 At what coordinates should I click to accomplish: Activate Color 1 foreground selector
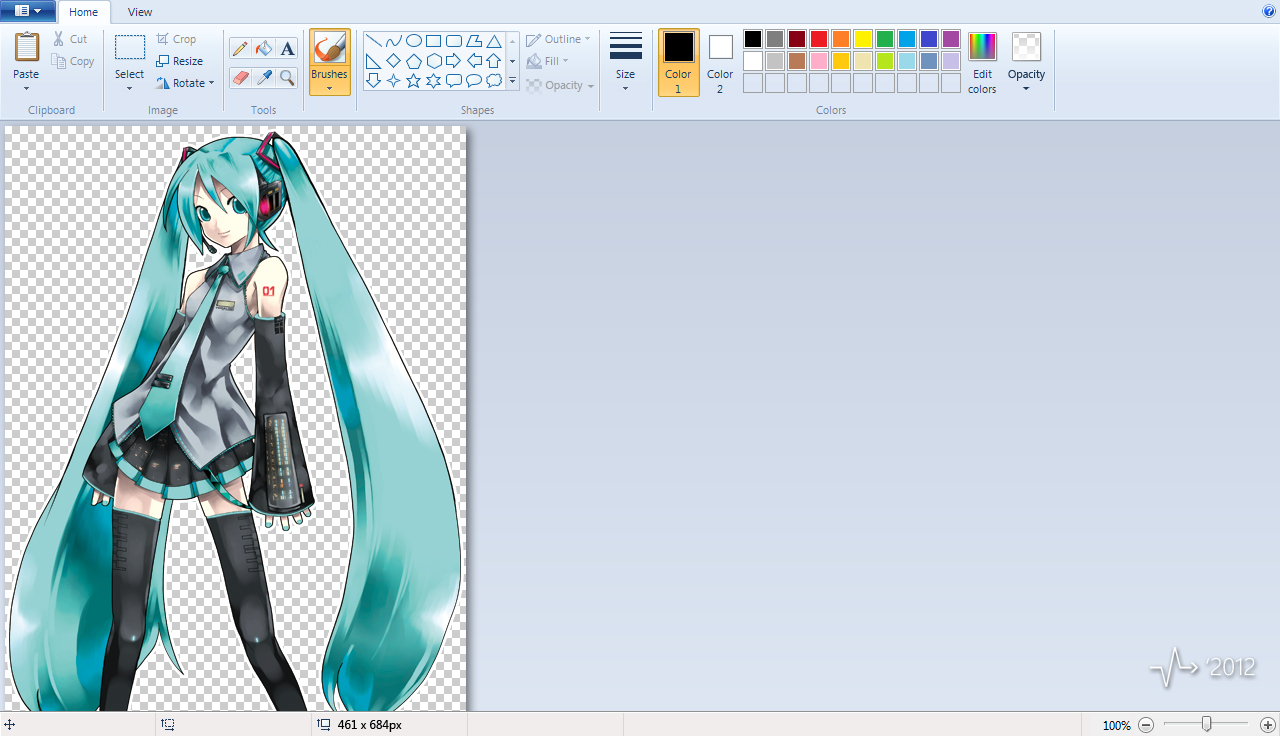[678, 62]
